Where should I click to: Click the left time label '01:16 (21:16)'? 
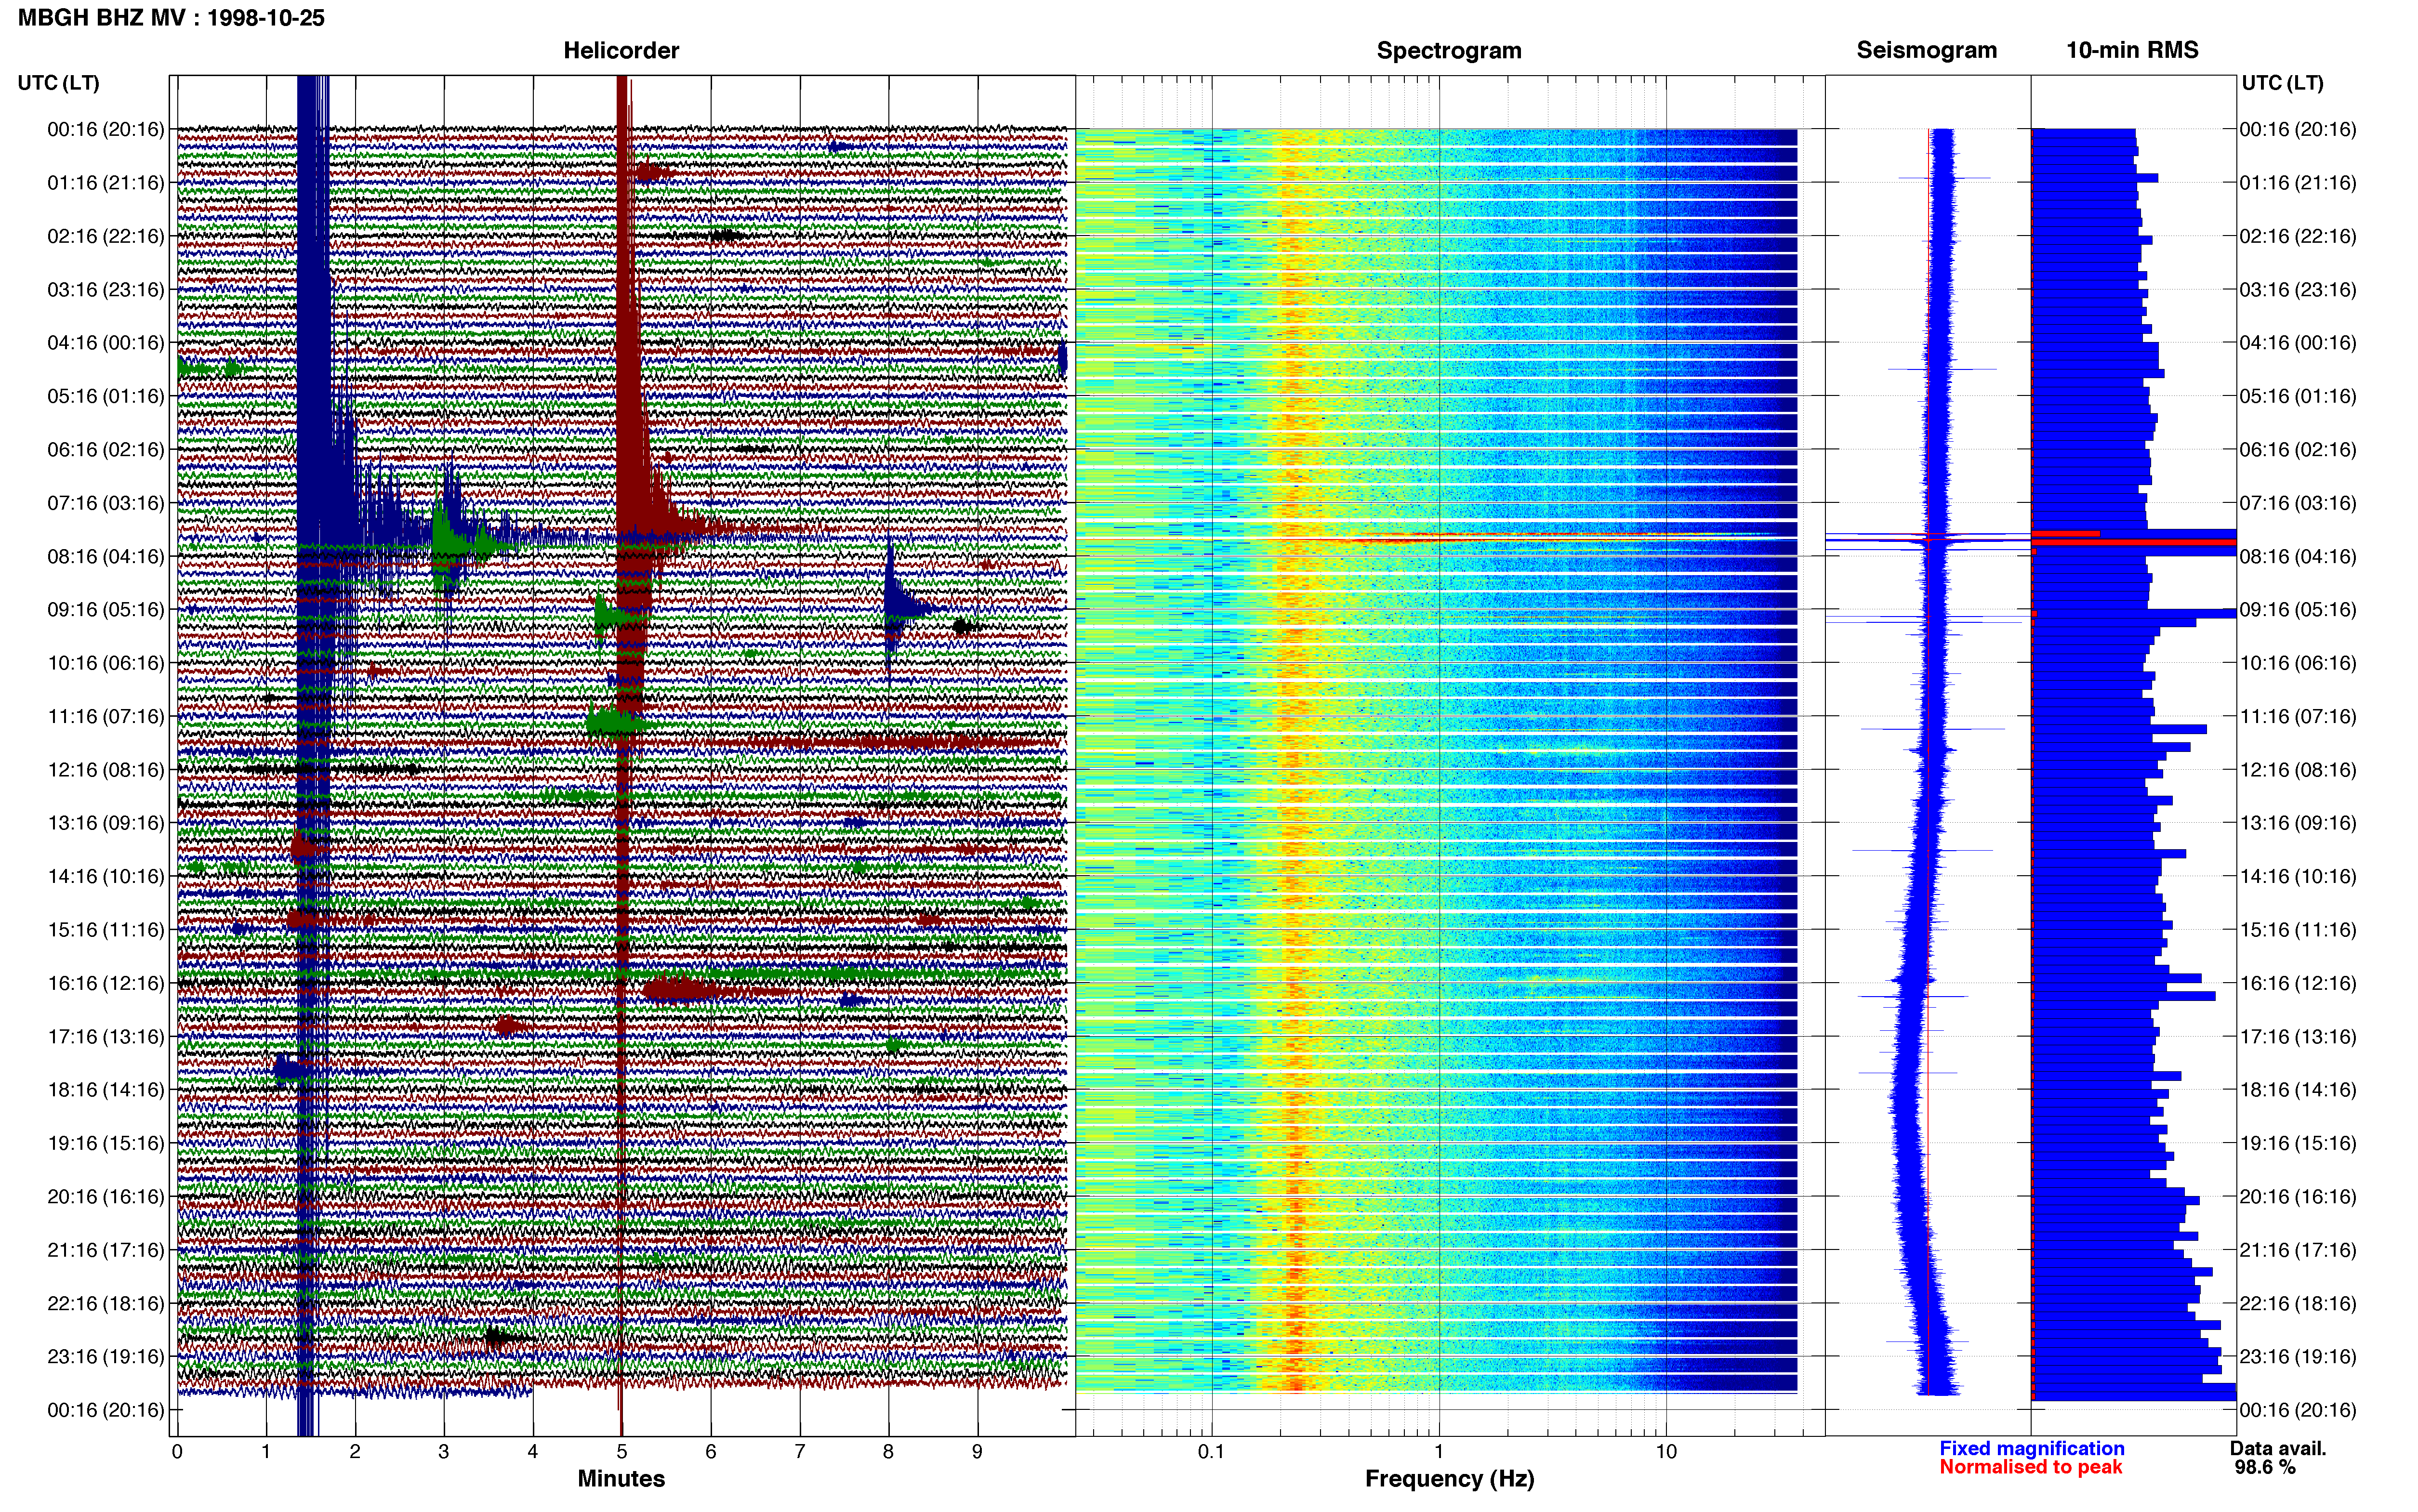(105, 183)
